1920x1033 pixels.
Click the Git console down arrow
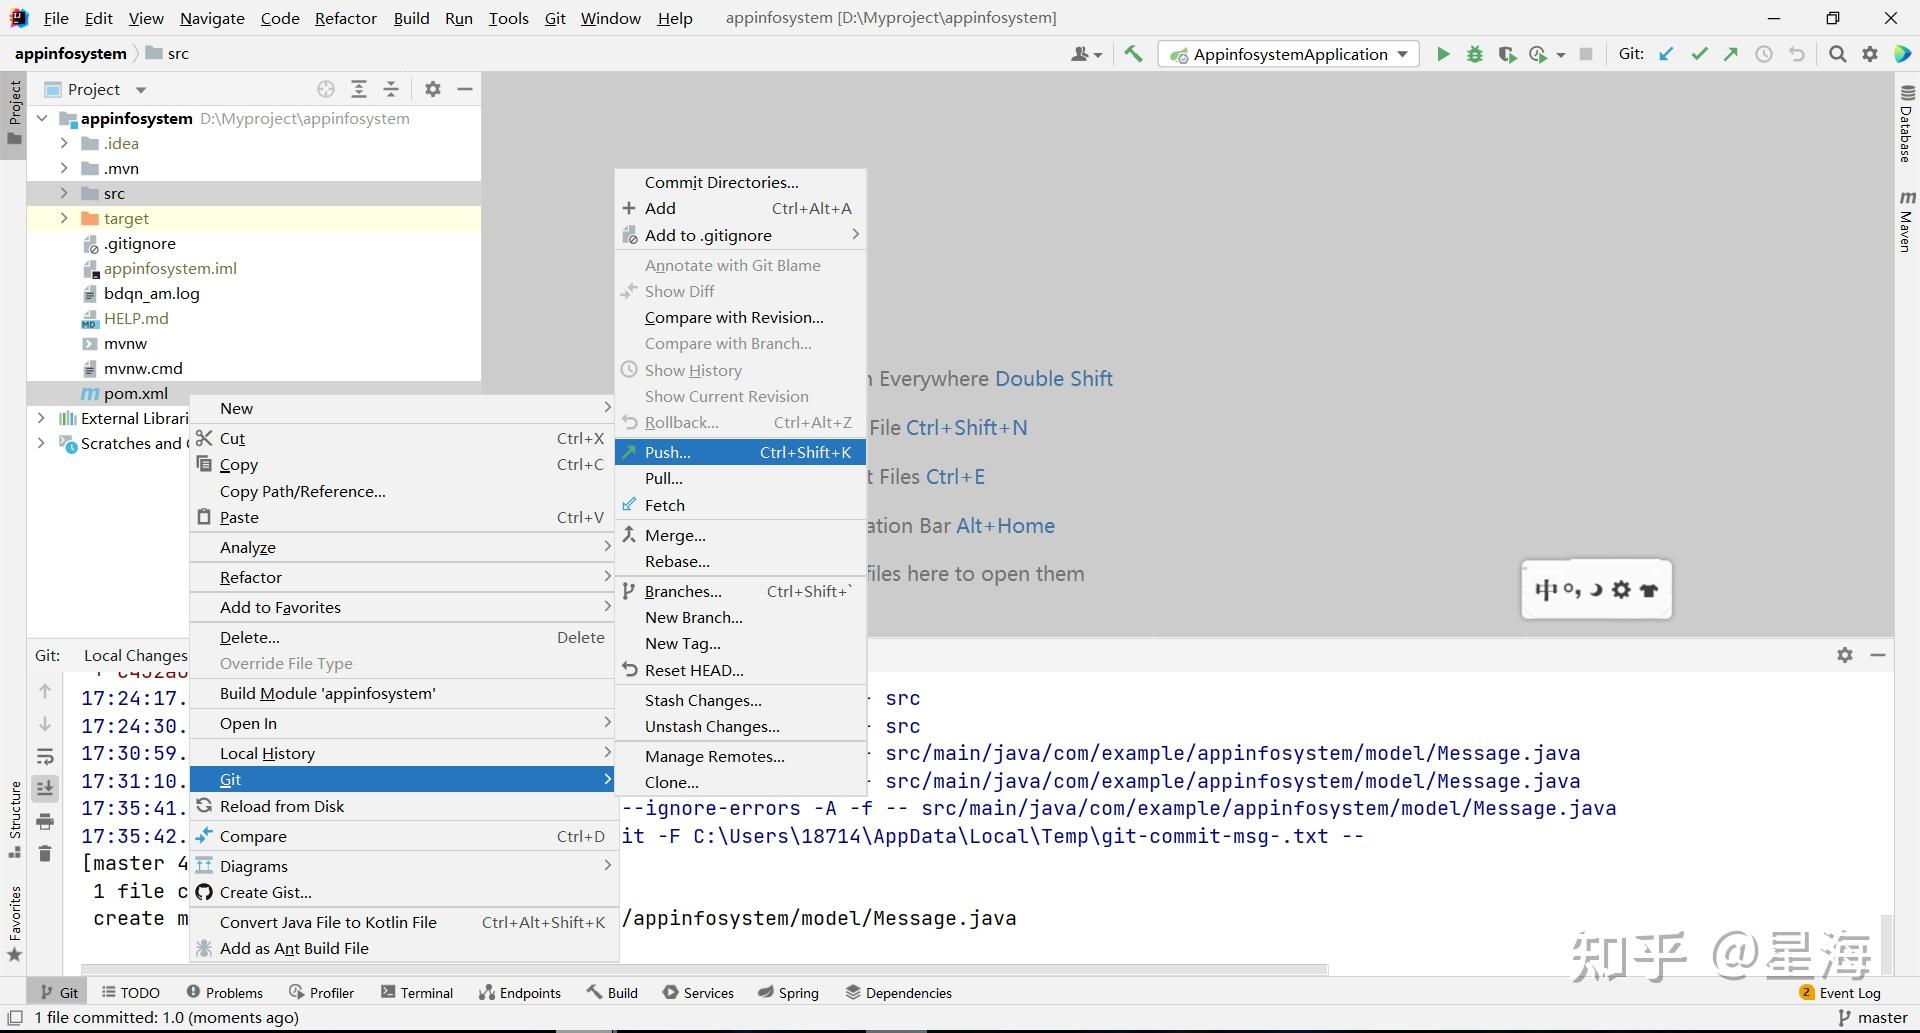pyautogui.click(x=45, y=724)
